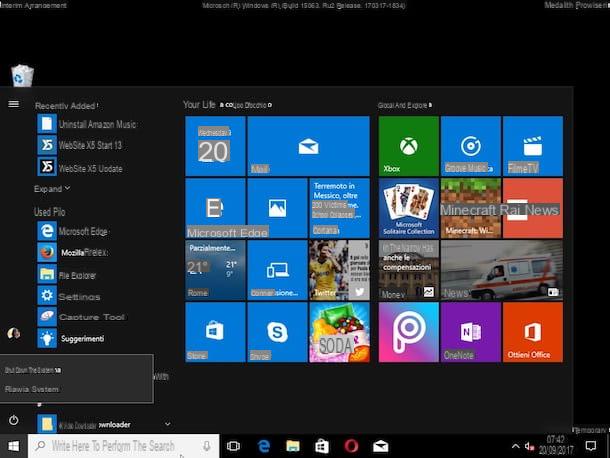Open the Photos tile

277,208
